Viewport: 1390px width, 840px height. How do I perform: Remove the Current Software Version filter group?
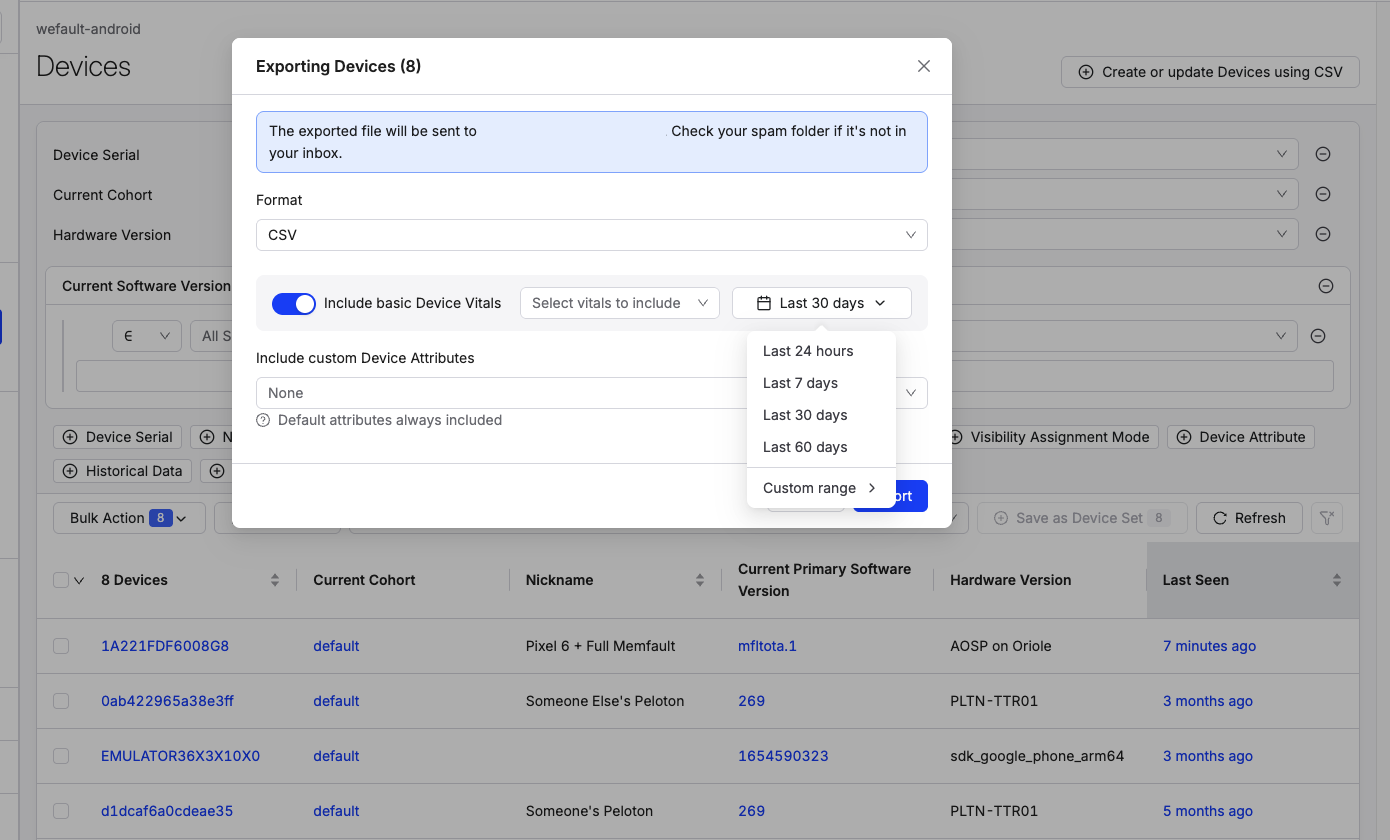click(x=1326, y=286)
